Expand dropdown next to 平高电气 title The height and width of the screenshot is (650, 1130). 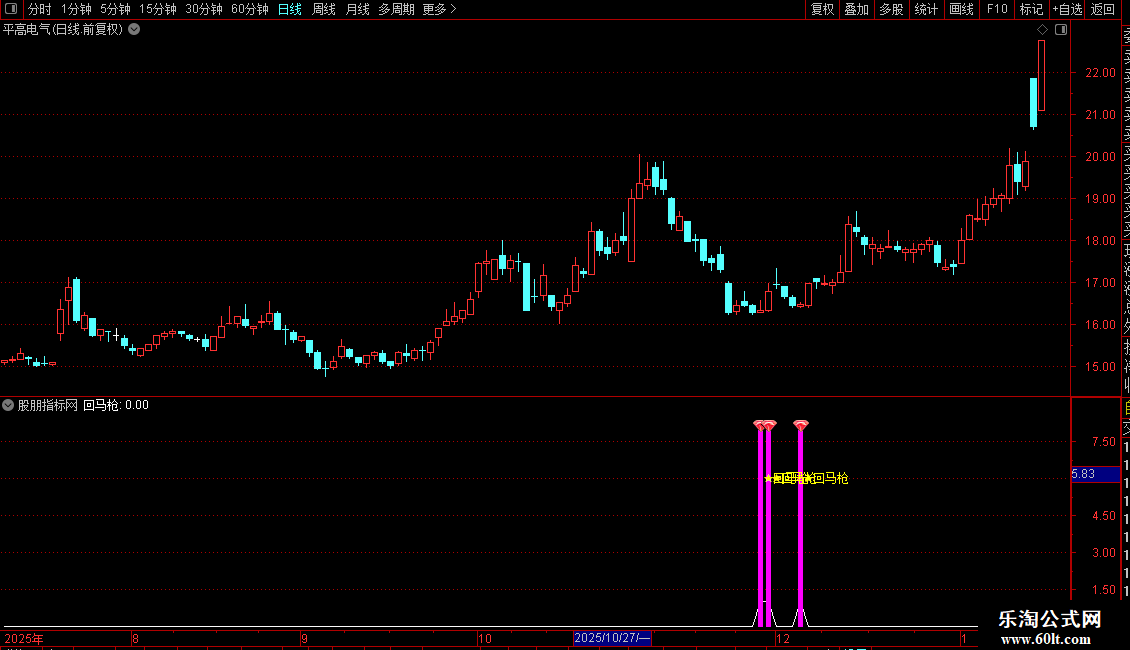[x=134, y=30]
